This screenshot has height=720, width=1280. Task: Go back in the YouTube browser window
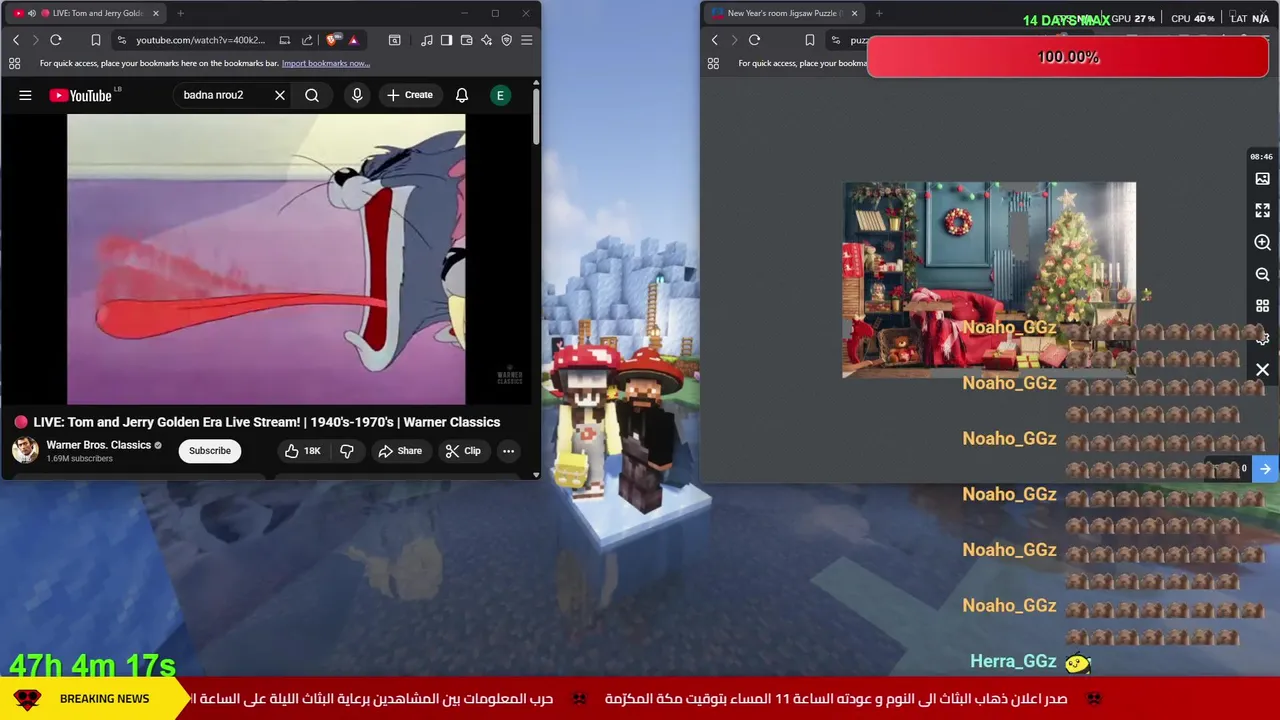click(16, 40)
